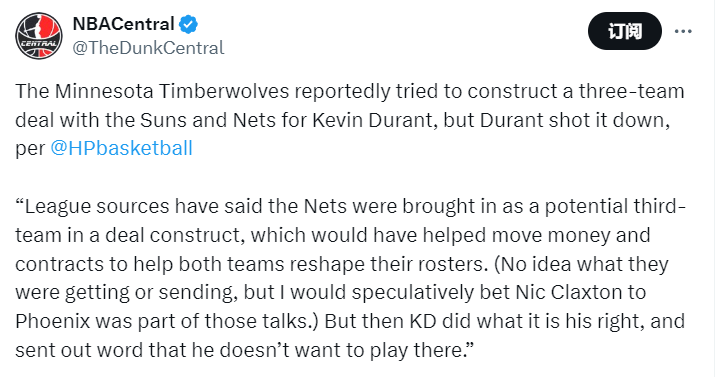This screenshot has width=721, height=377.
Task: Click the blue verified checkmark badge
Action: click(188, 24)
